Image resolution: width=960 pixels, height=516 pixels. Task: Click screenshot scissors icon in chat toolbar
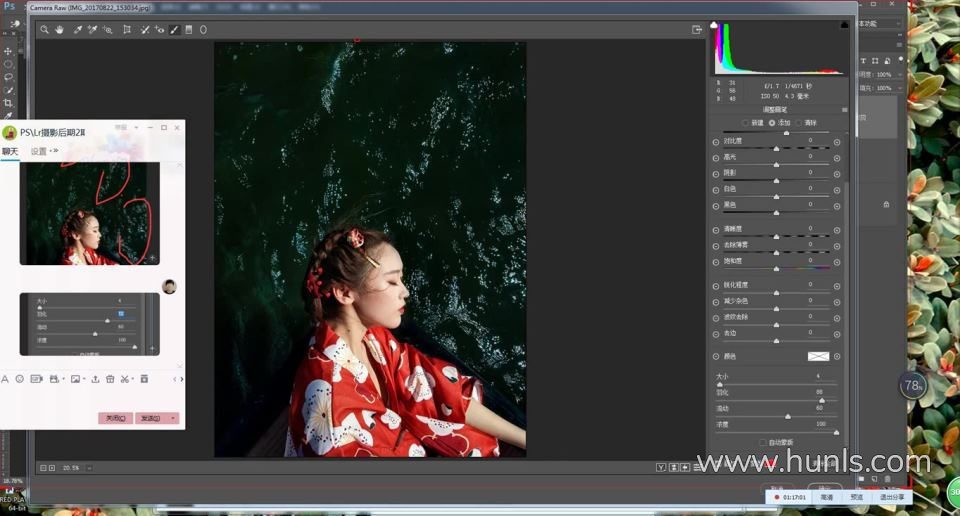coord(124,380)
